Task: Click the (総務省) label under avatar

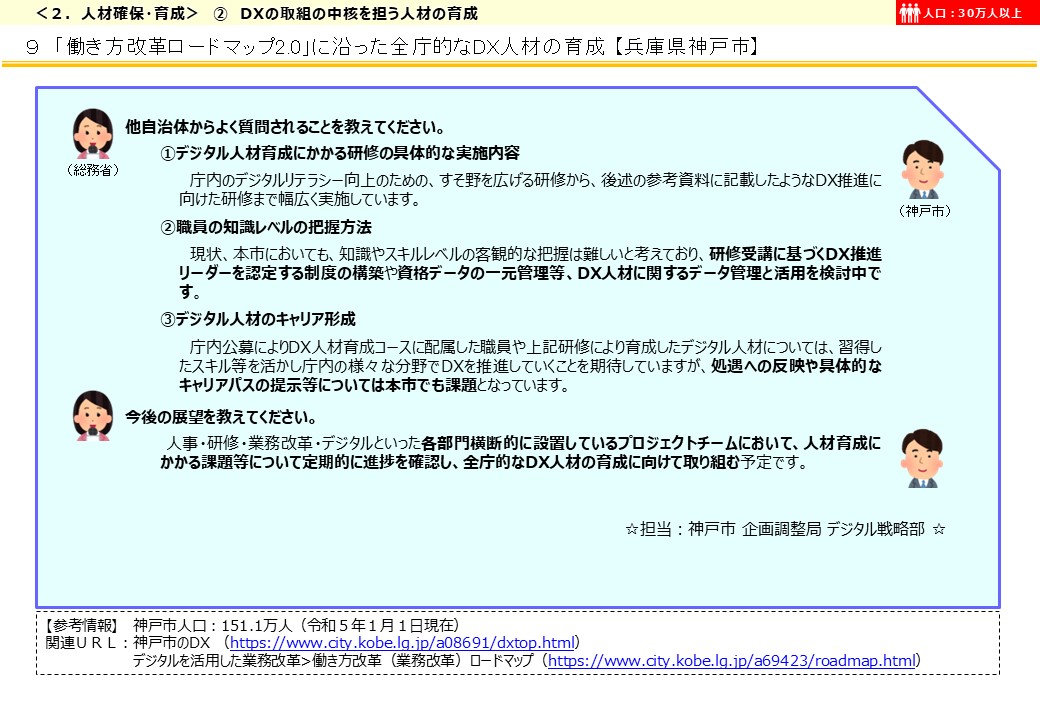Action: tap(93, 170)
